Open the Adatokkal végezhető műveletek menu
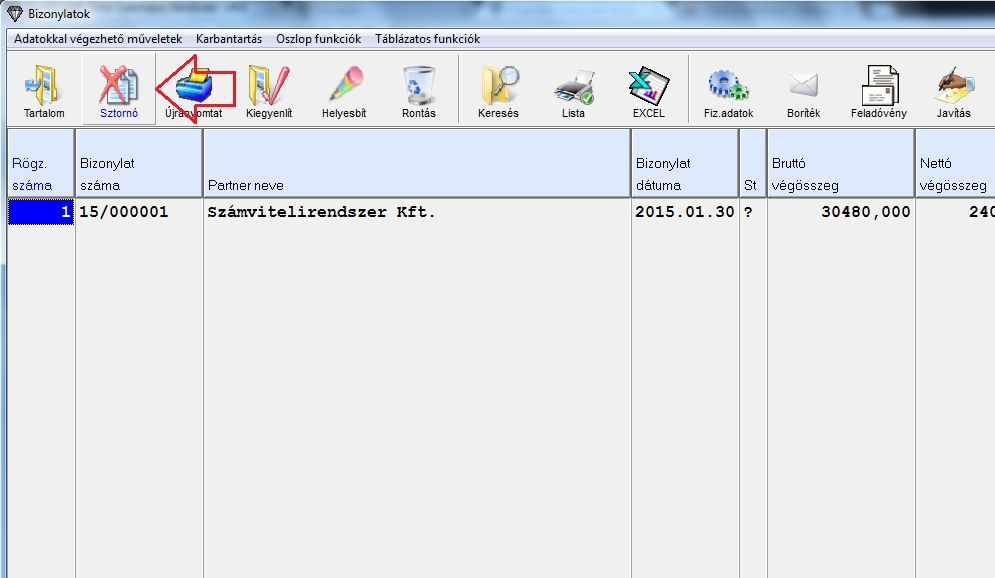 click(x=98, y=39)
